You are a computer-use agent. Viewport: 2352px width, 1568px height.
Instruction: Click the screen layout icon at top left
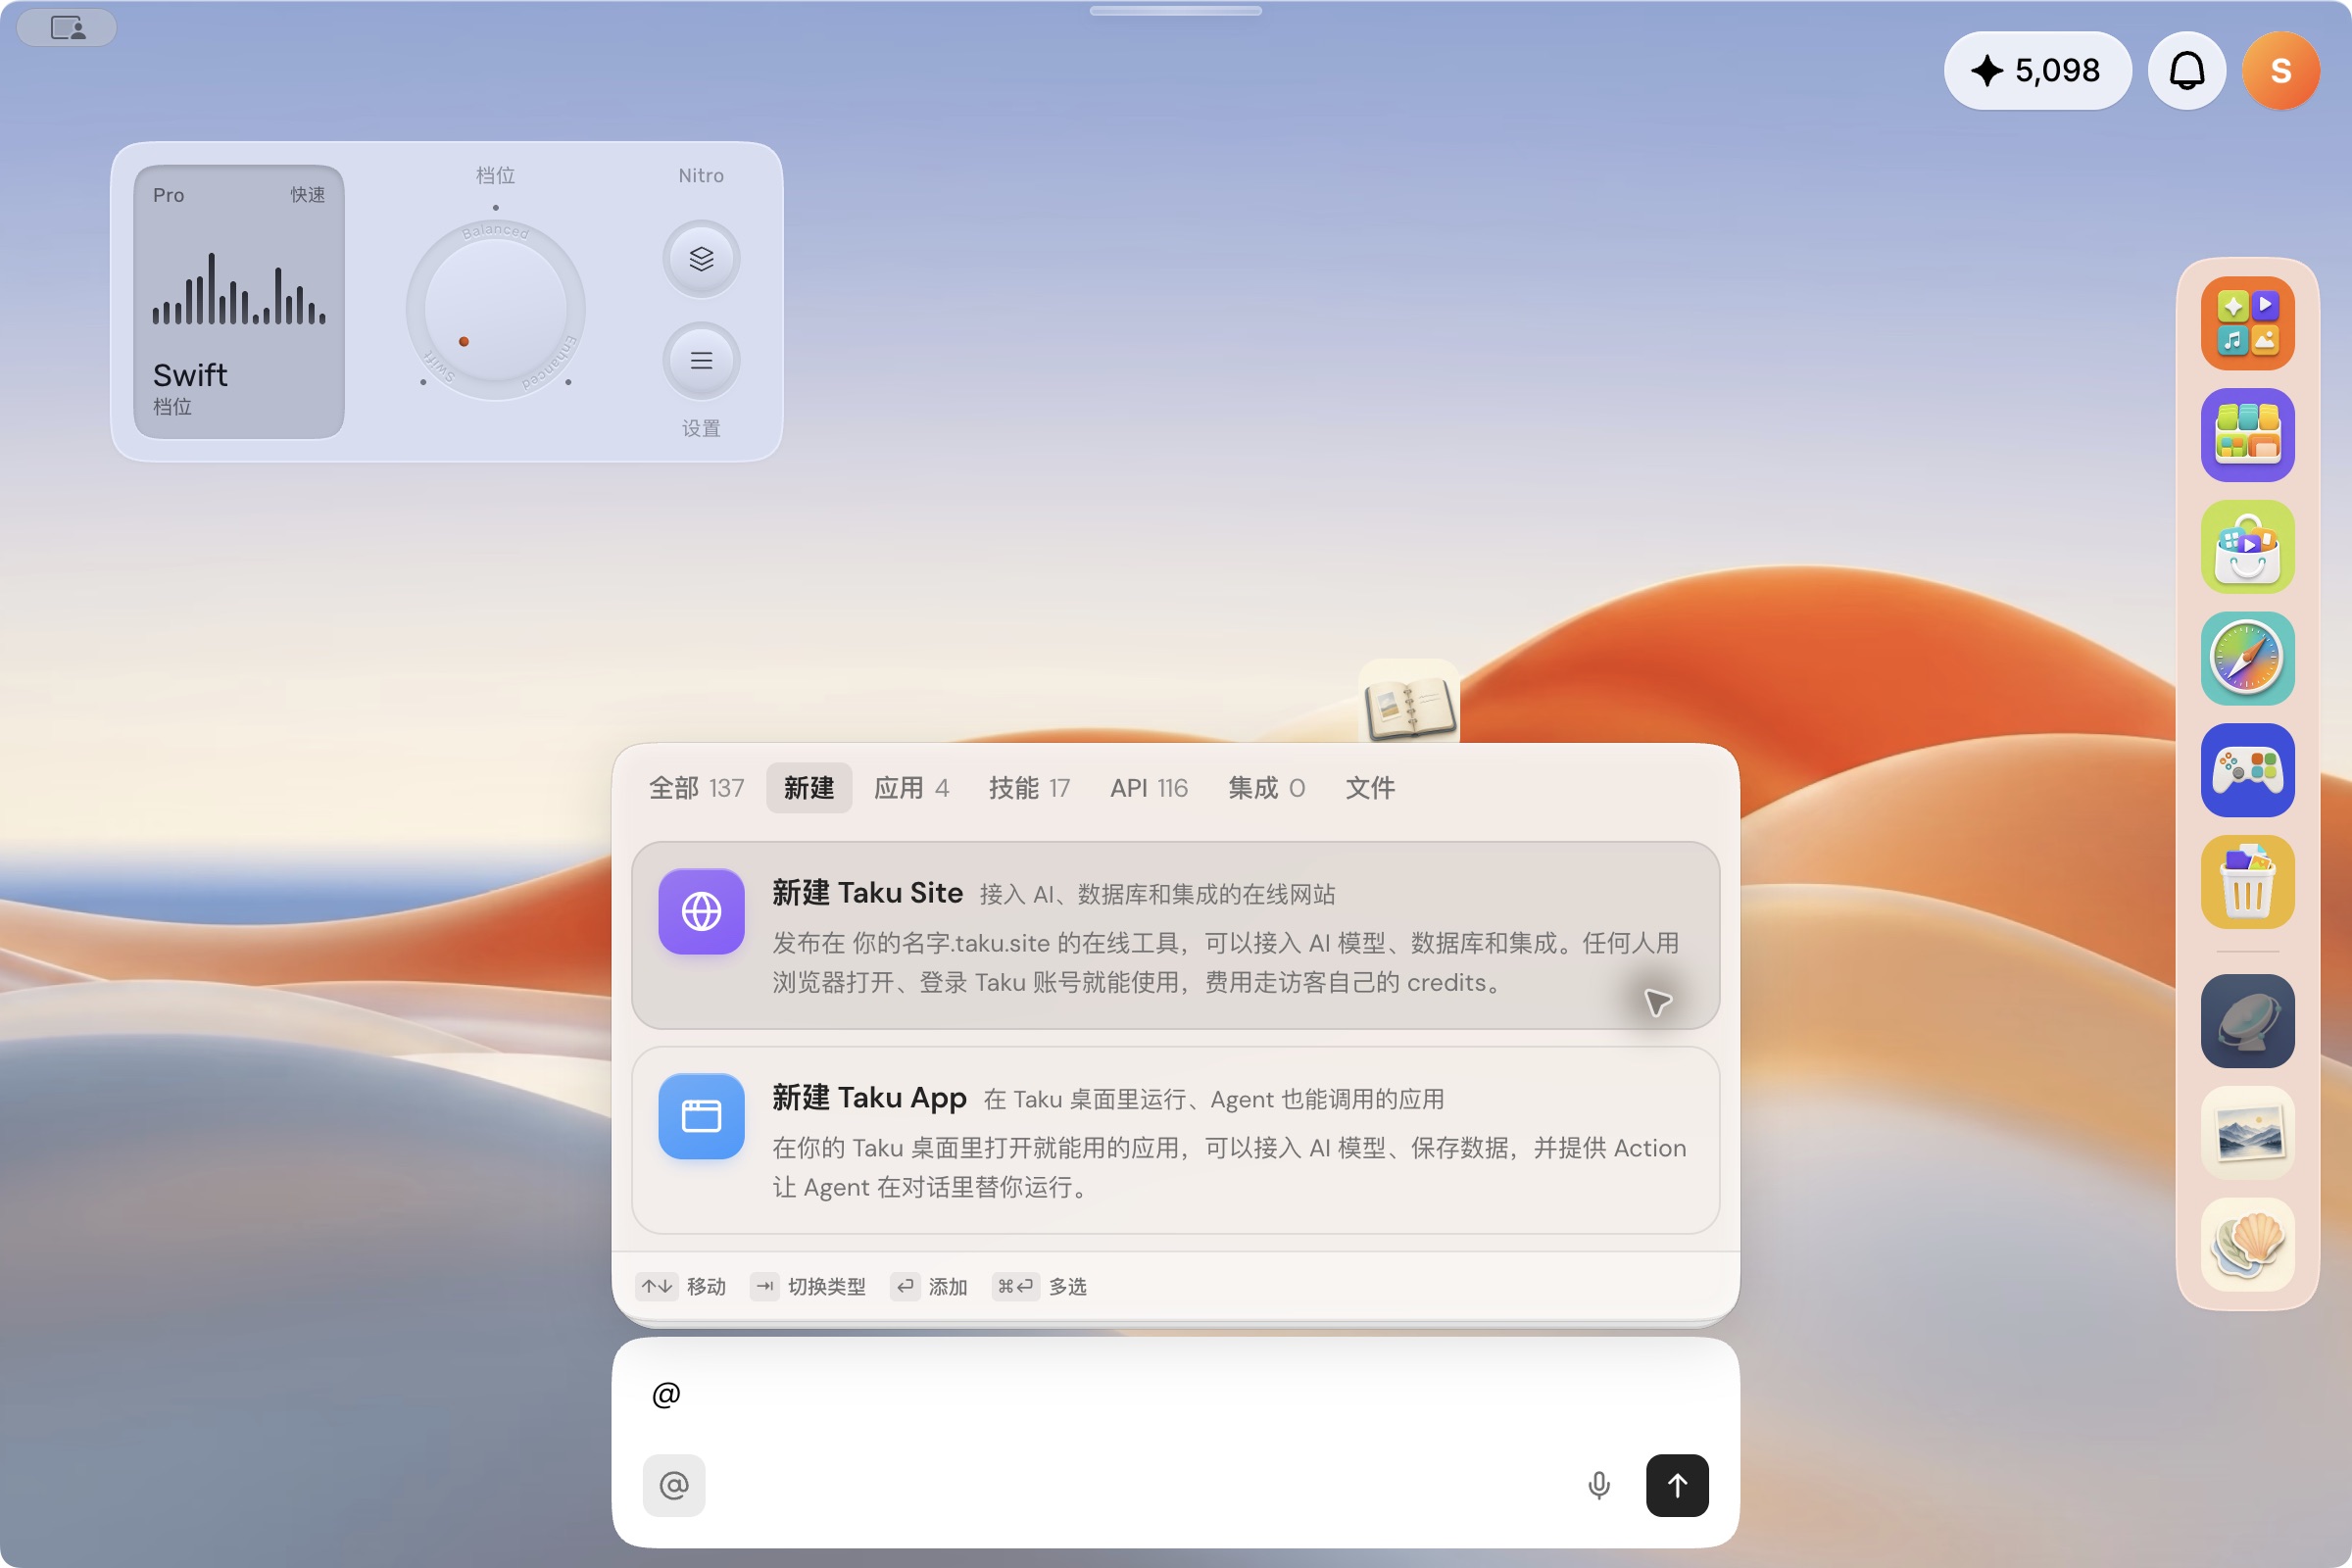67,27
